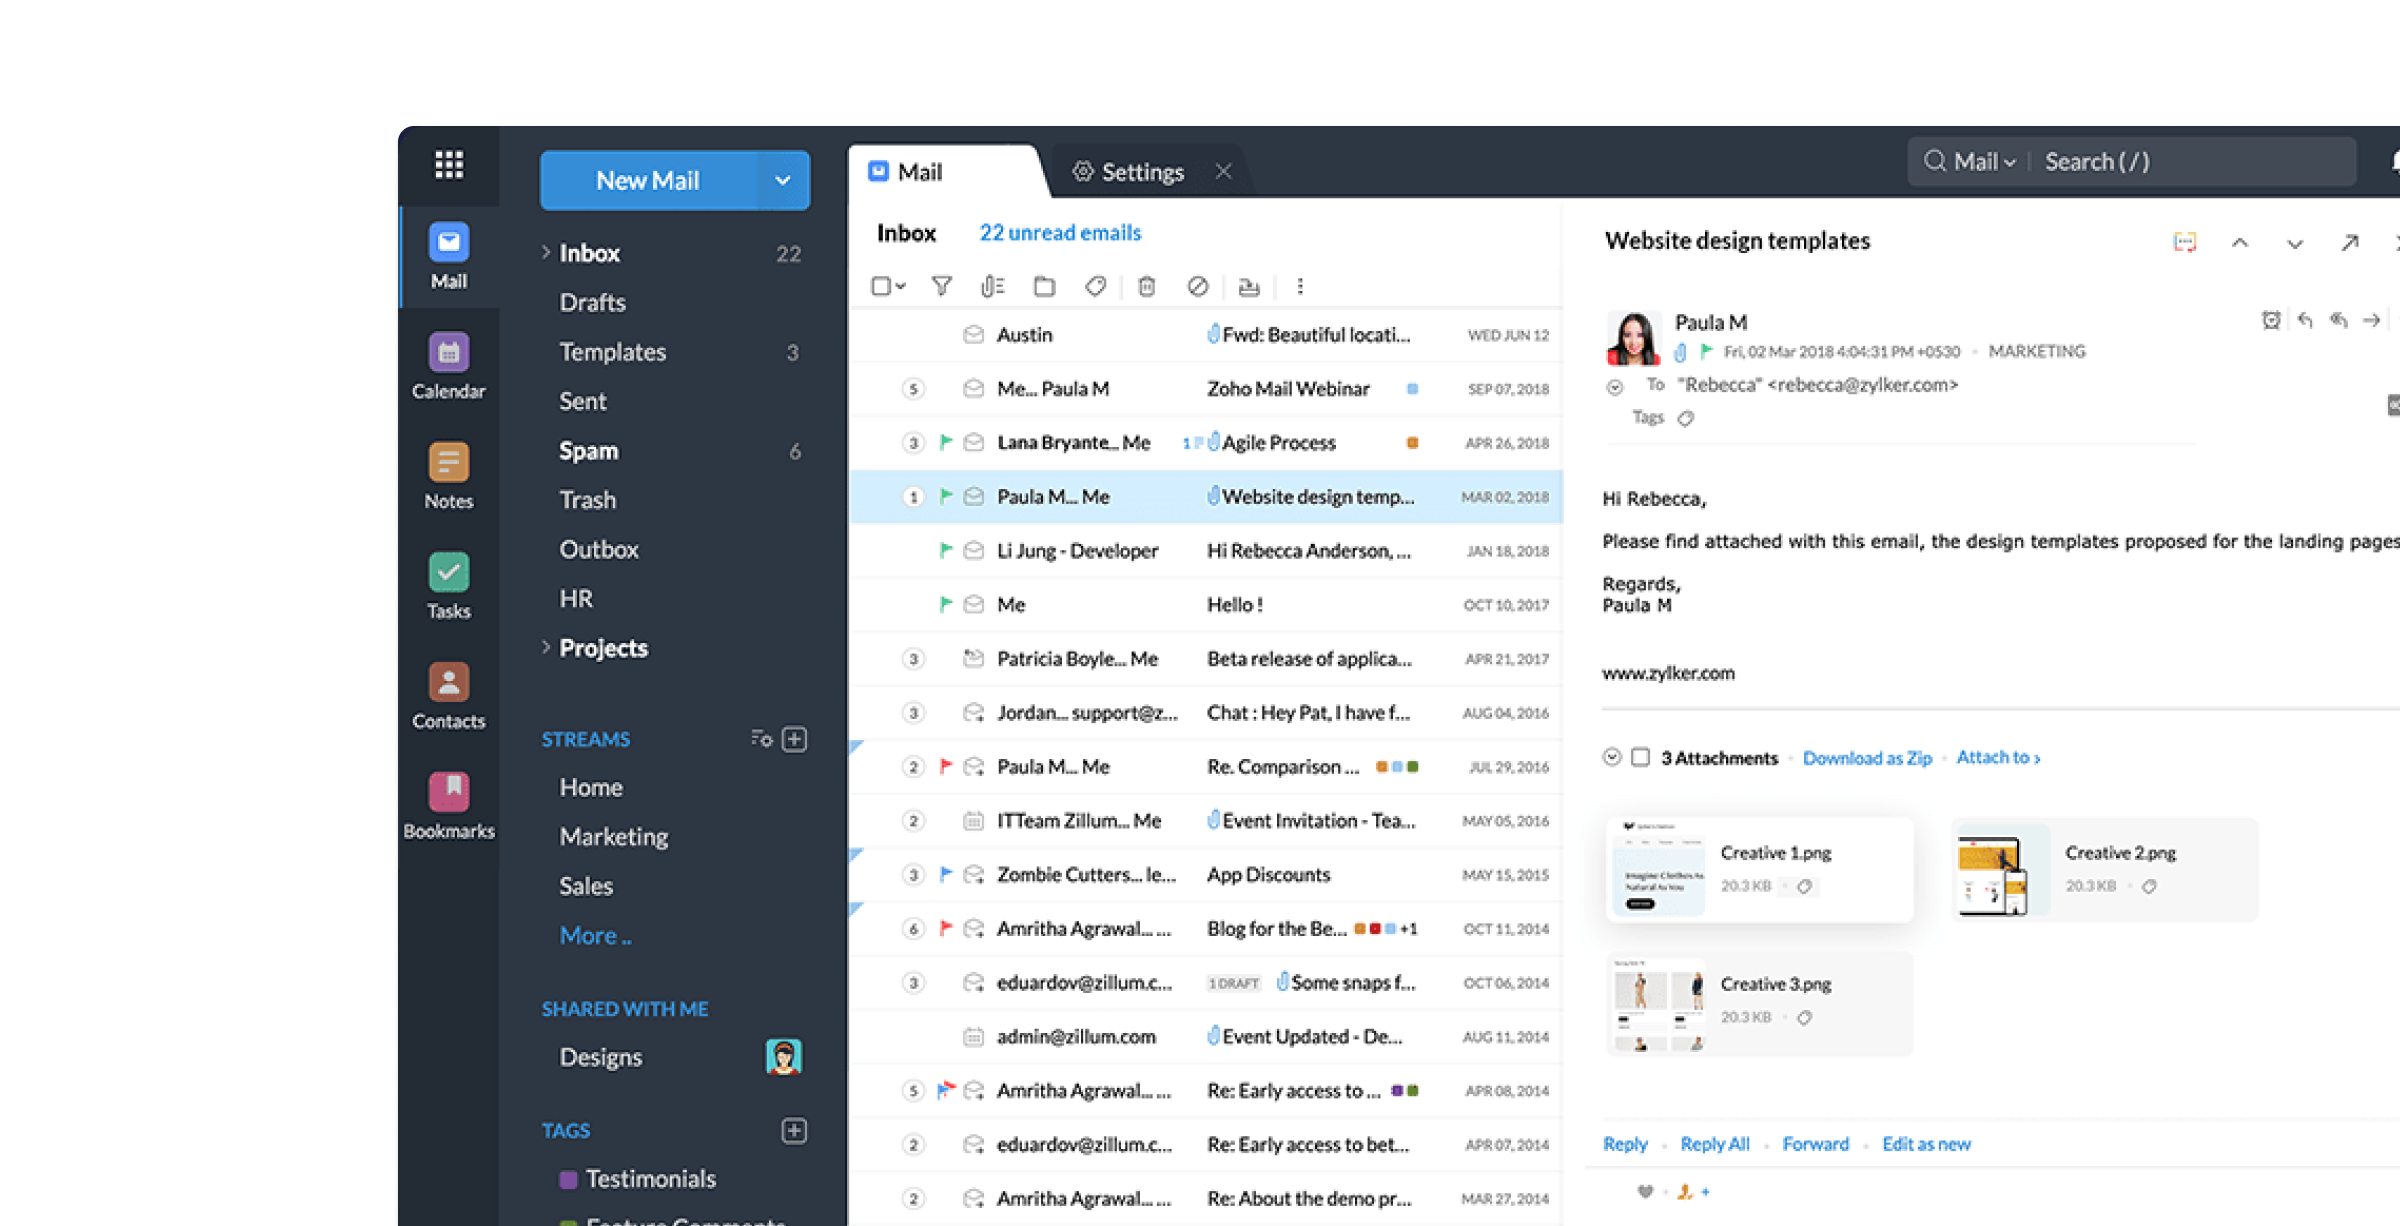The height and width of the screenshot is (1226, 2400).
Task: Click the filter funnel icon in toolbar
Action: [x=941, y=287]
